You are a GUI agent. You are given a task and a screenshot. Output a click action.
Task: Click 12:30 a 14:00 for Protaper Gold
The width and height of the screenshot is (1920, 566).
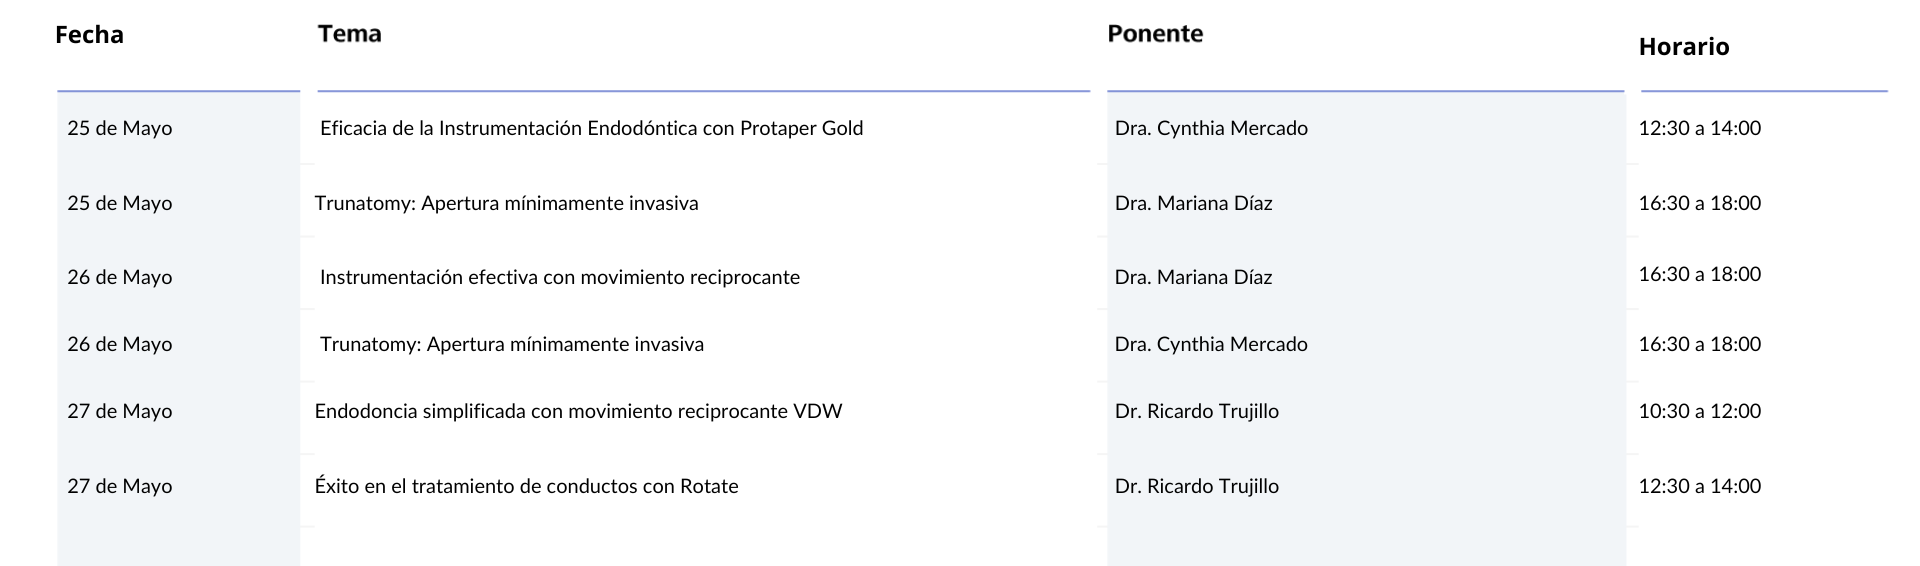[1700, 128]
